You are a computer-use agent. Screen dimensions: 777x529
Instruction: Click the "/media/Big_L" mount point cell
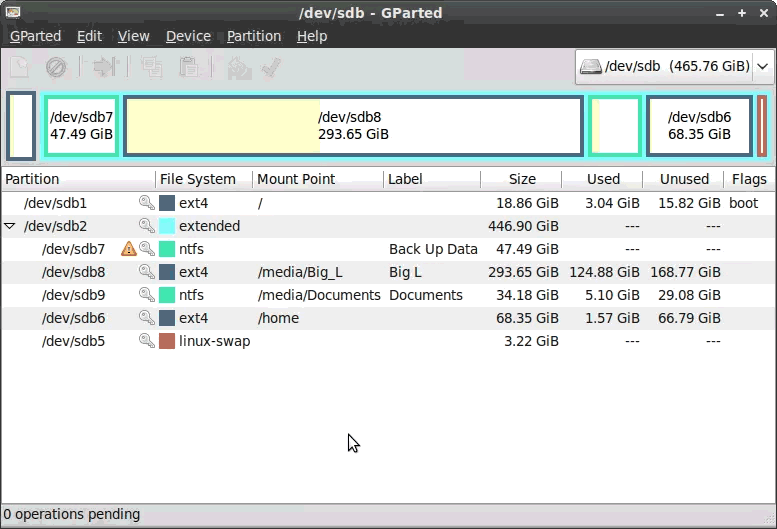coord(300,272)
